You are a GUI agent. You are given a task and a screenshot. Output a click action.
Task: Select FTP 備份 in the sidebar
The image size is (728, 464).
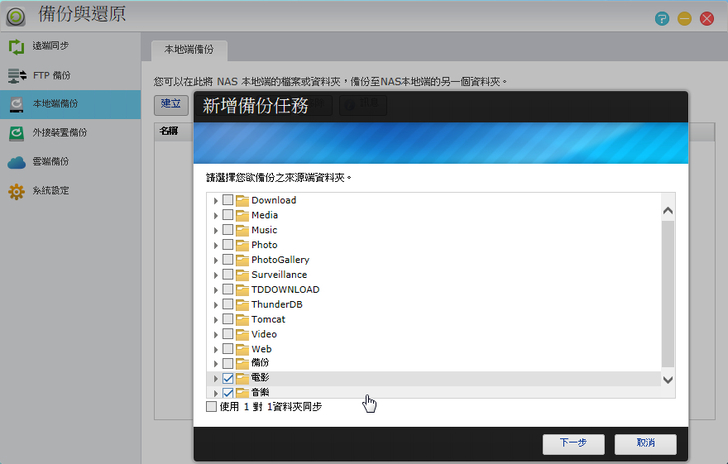[70, 75]
